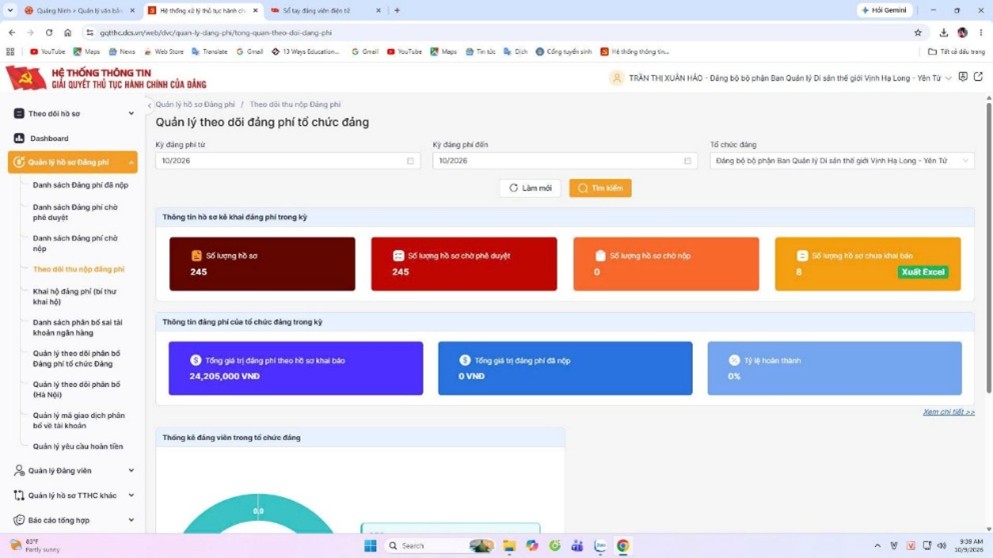
Task: Open the browser home page icon
Action: (x=68, y=32)
